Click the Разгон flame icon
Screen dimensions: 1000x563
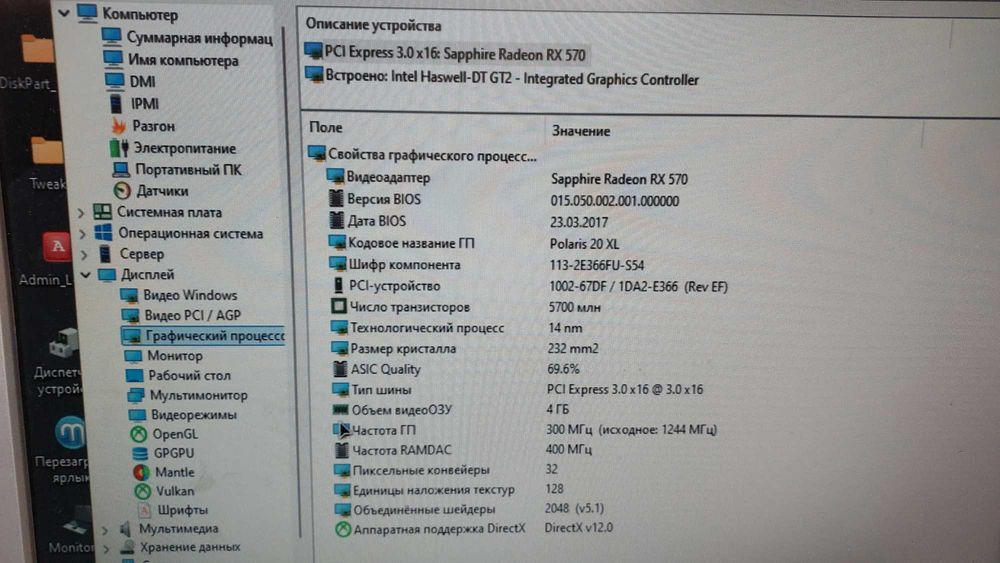point(119,126)
